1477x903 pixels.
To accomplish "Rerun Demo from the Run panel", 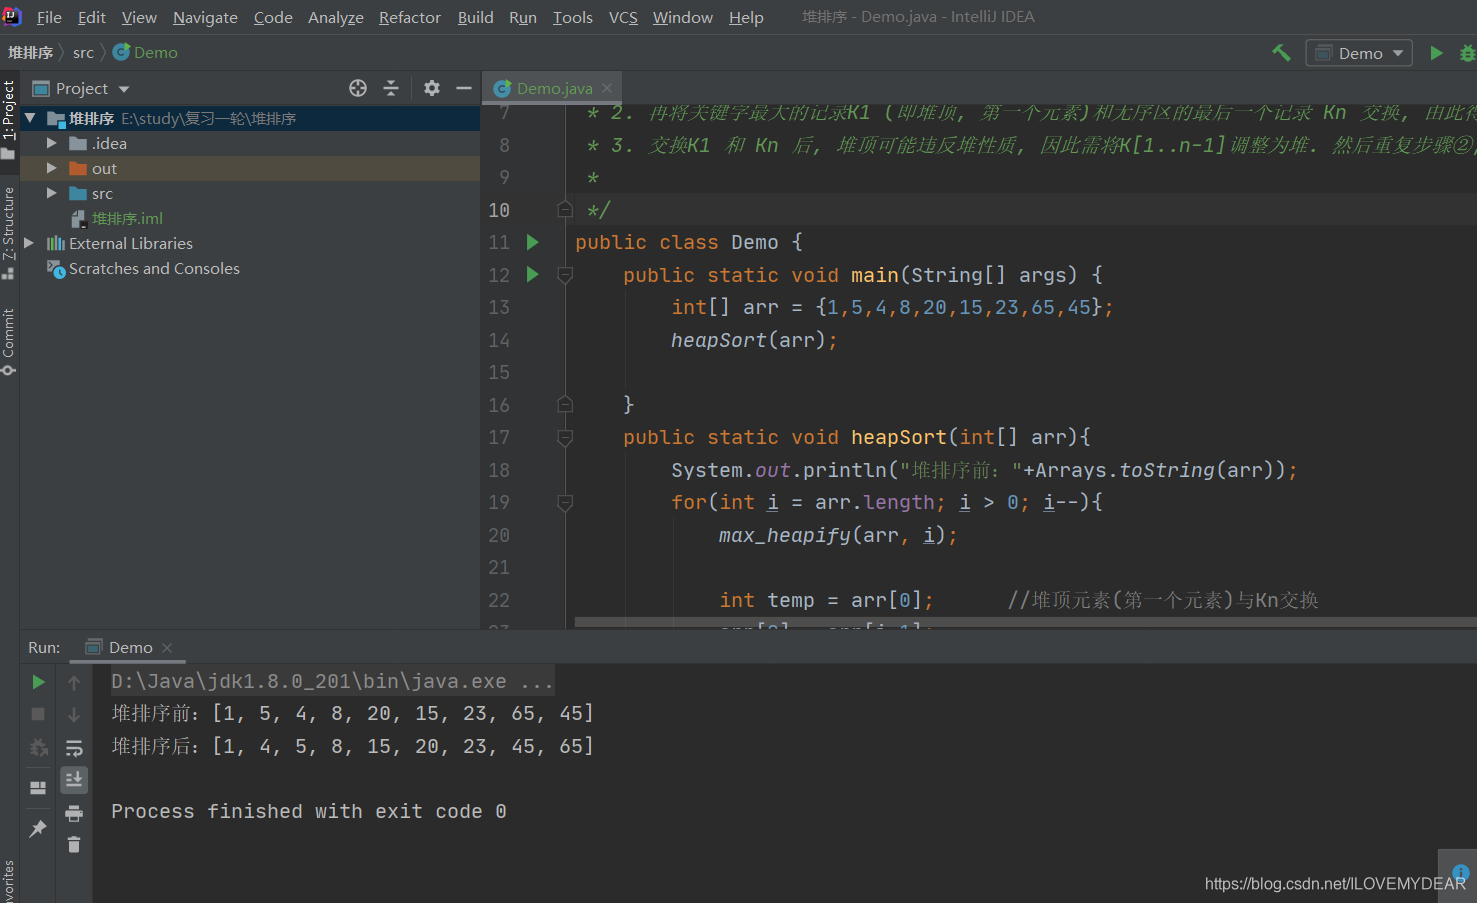I will pos(38,682).
